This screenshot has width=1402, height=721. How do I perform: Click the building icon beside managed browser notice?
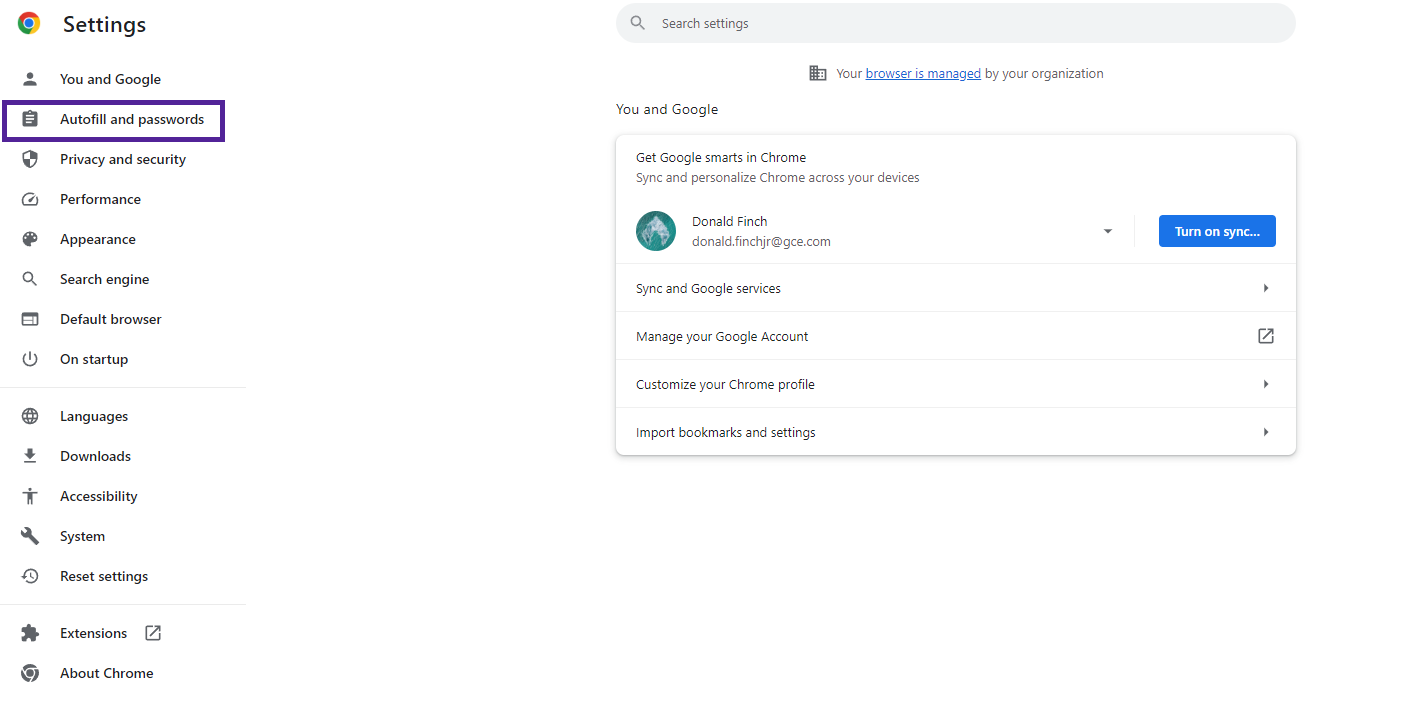point(818,73)
